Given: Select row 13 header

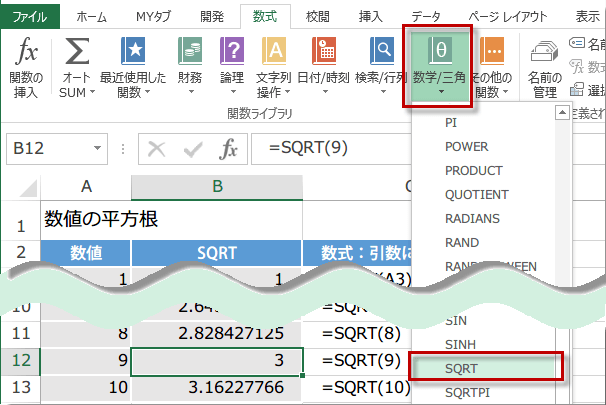Looking at the screenshot, I should click(20, 388).
